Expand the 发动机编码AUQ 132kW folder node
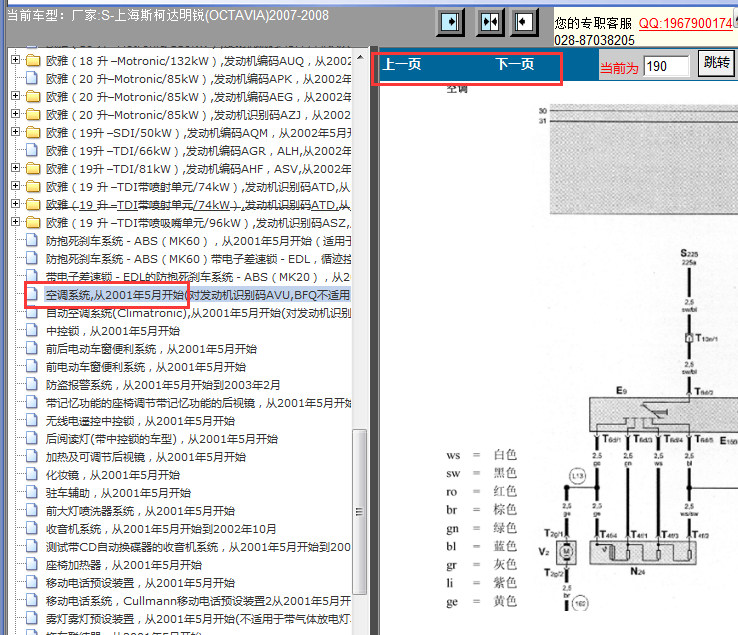The image size is (738, 635). (x=15, y=61)
